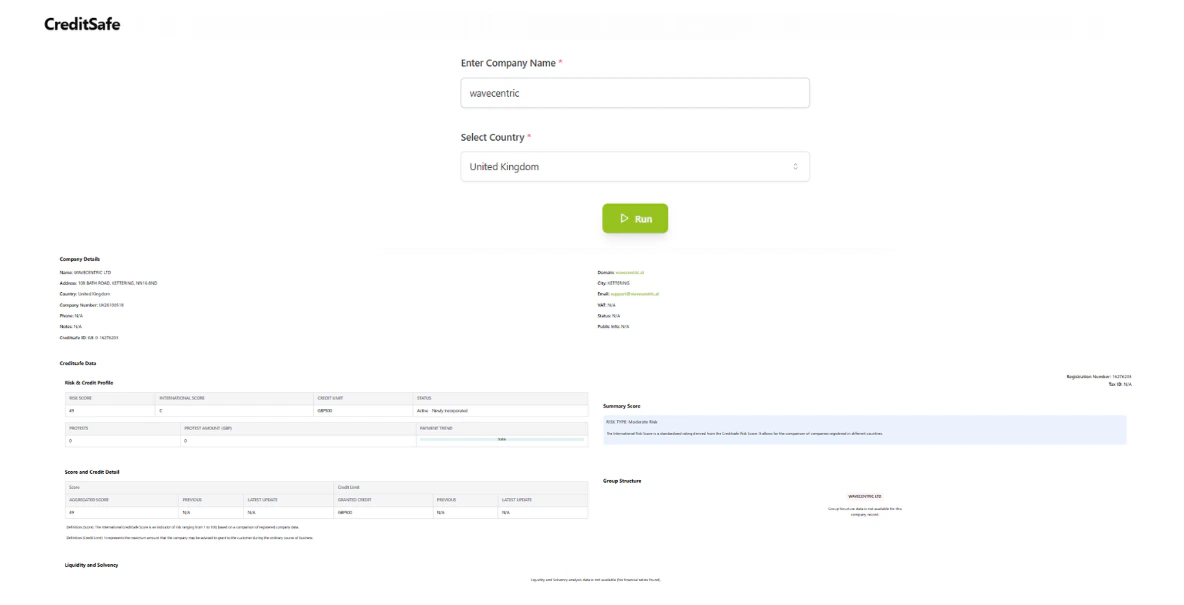The width and height of the screenshot is (1184, 605).
Task: Click the Payment Trend progress bar
Action: [500, 439]
